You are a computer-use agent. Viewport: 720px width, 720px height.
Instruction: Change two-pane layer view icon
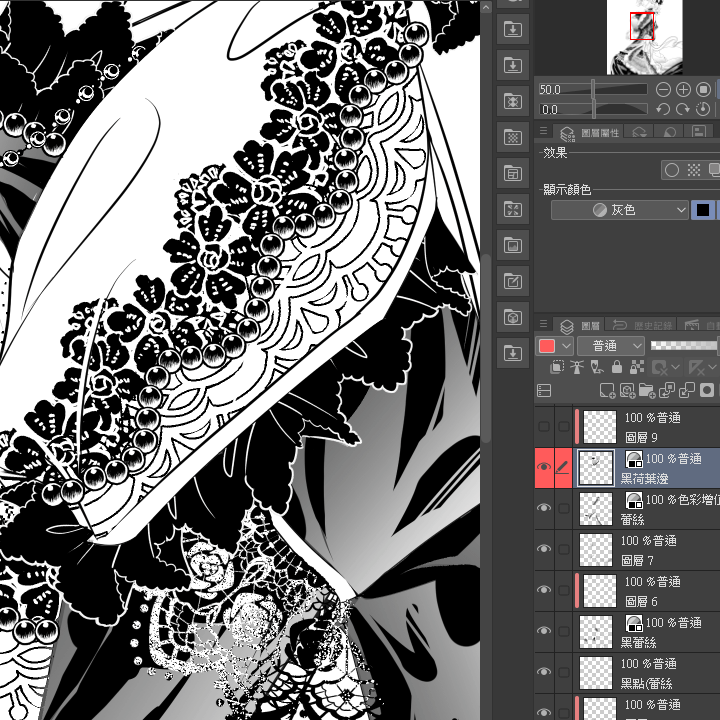[x=544, y=391]
